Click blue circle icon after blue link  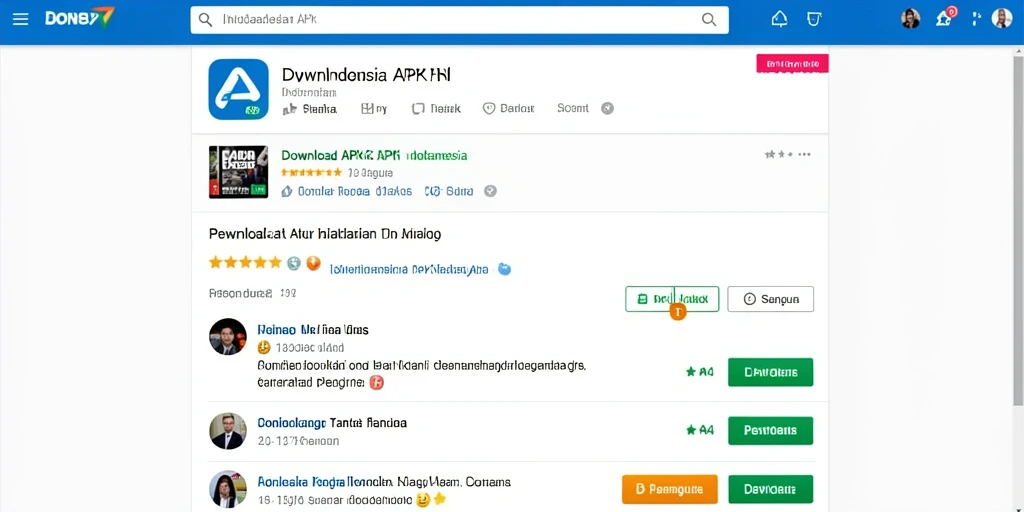coord(504,268)
